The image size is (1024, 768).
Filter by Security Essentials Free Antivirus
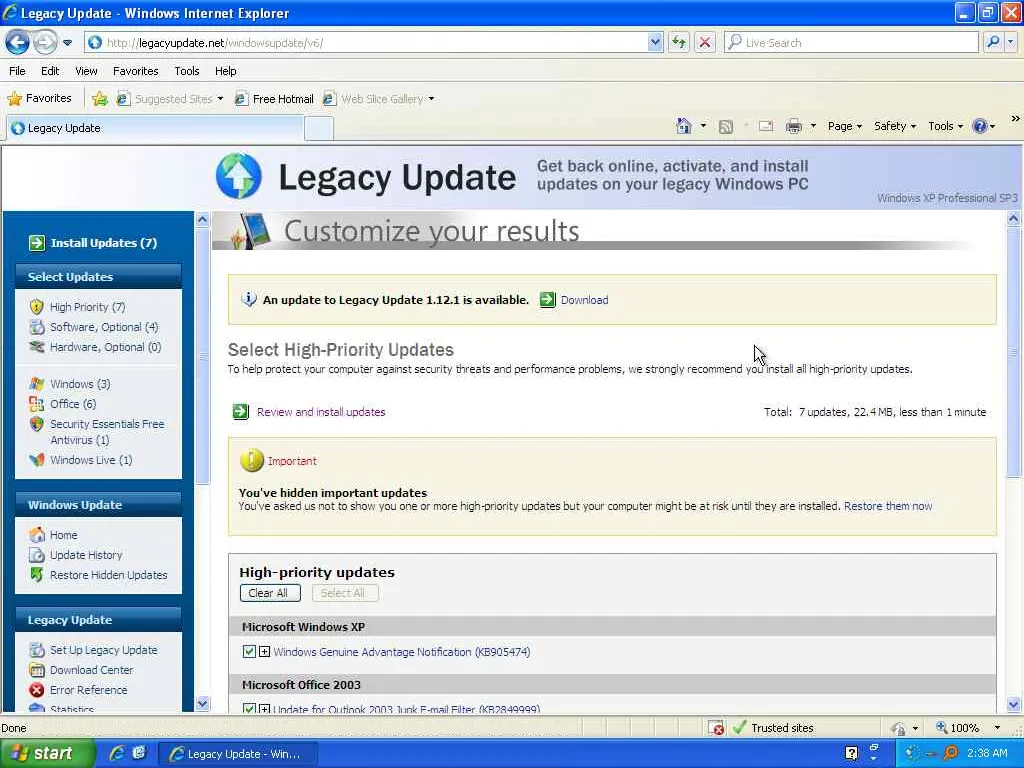(107, 432)
